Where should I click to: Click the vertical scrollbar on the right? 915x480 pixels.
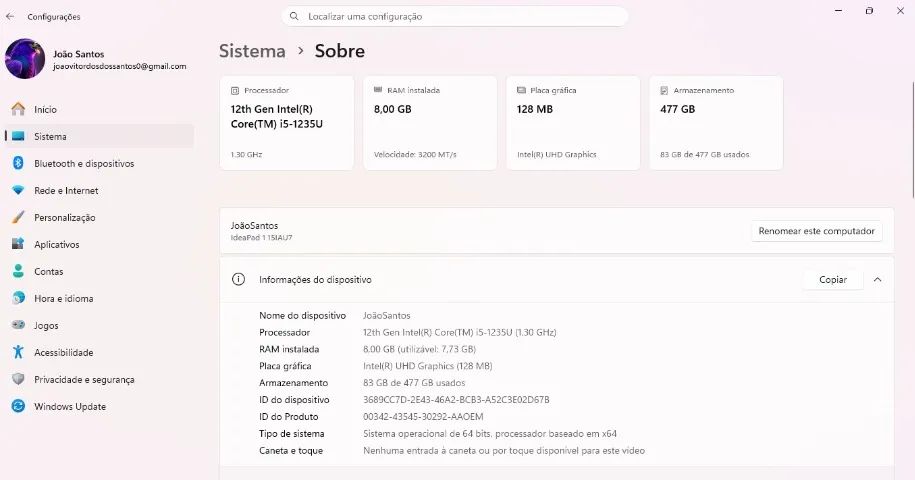[x=913, y=140]
